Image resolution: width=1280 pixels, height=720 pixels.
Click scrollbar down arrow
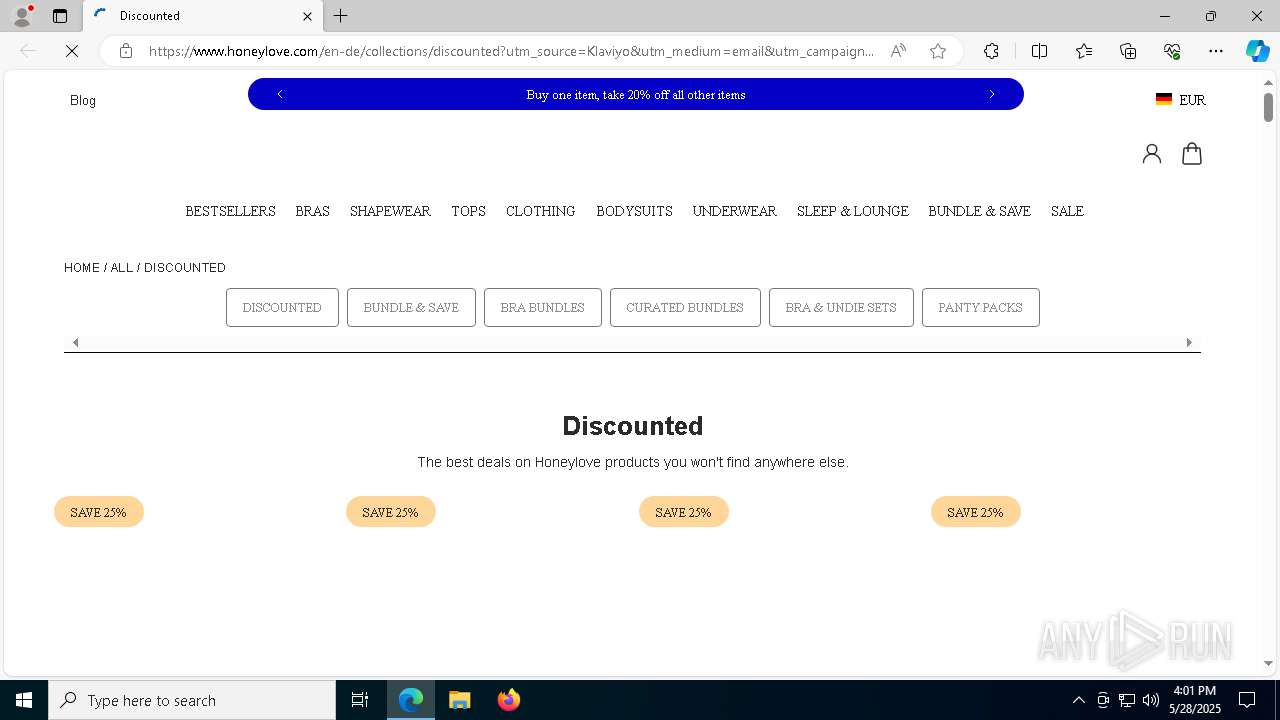tap(1268, 663)
